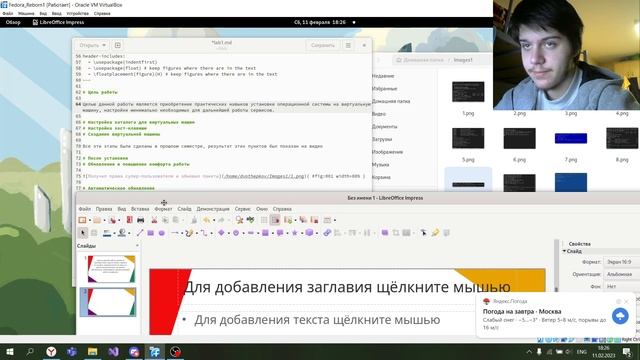640x360 pixels.
Task: Open the Фон background dropdown
Action: click(621, 286)
